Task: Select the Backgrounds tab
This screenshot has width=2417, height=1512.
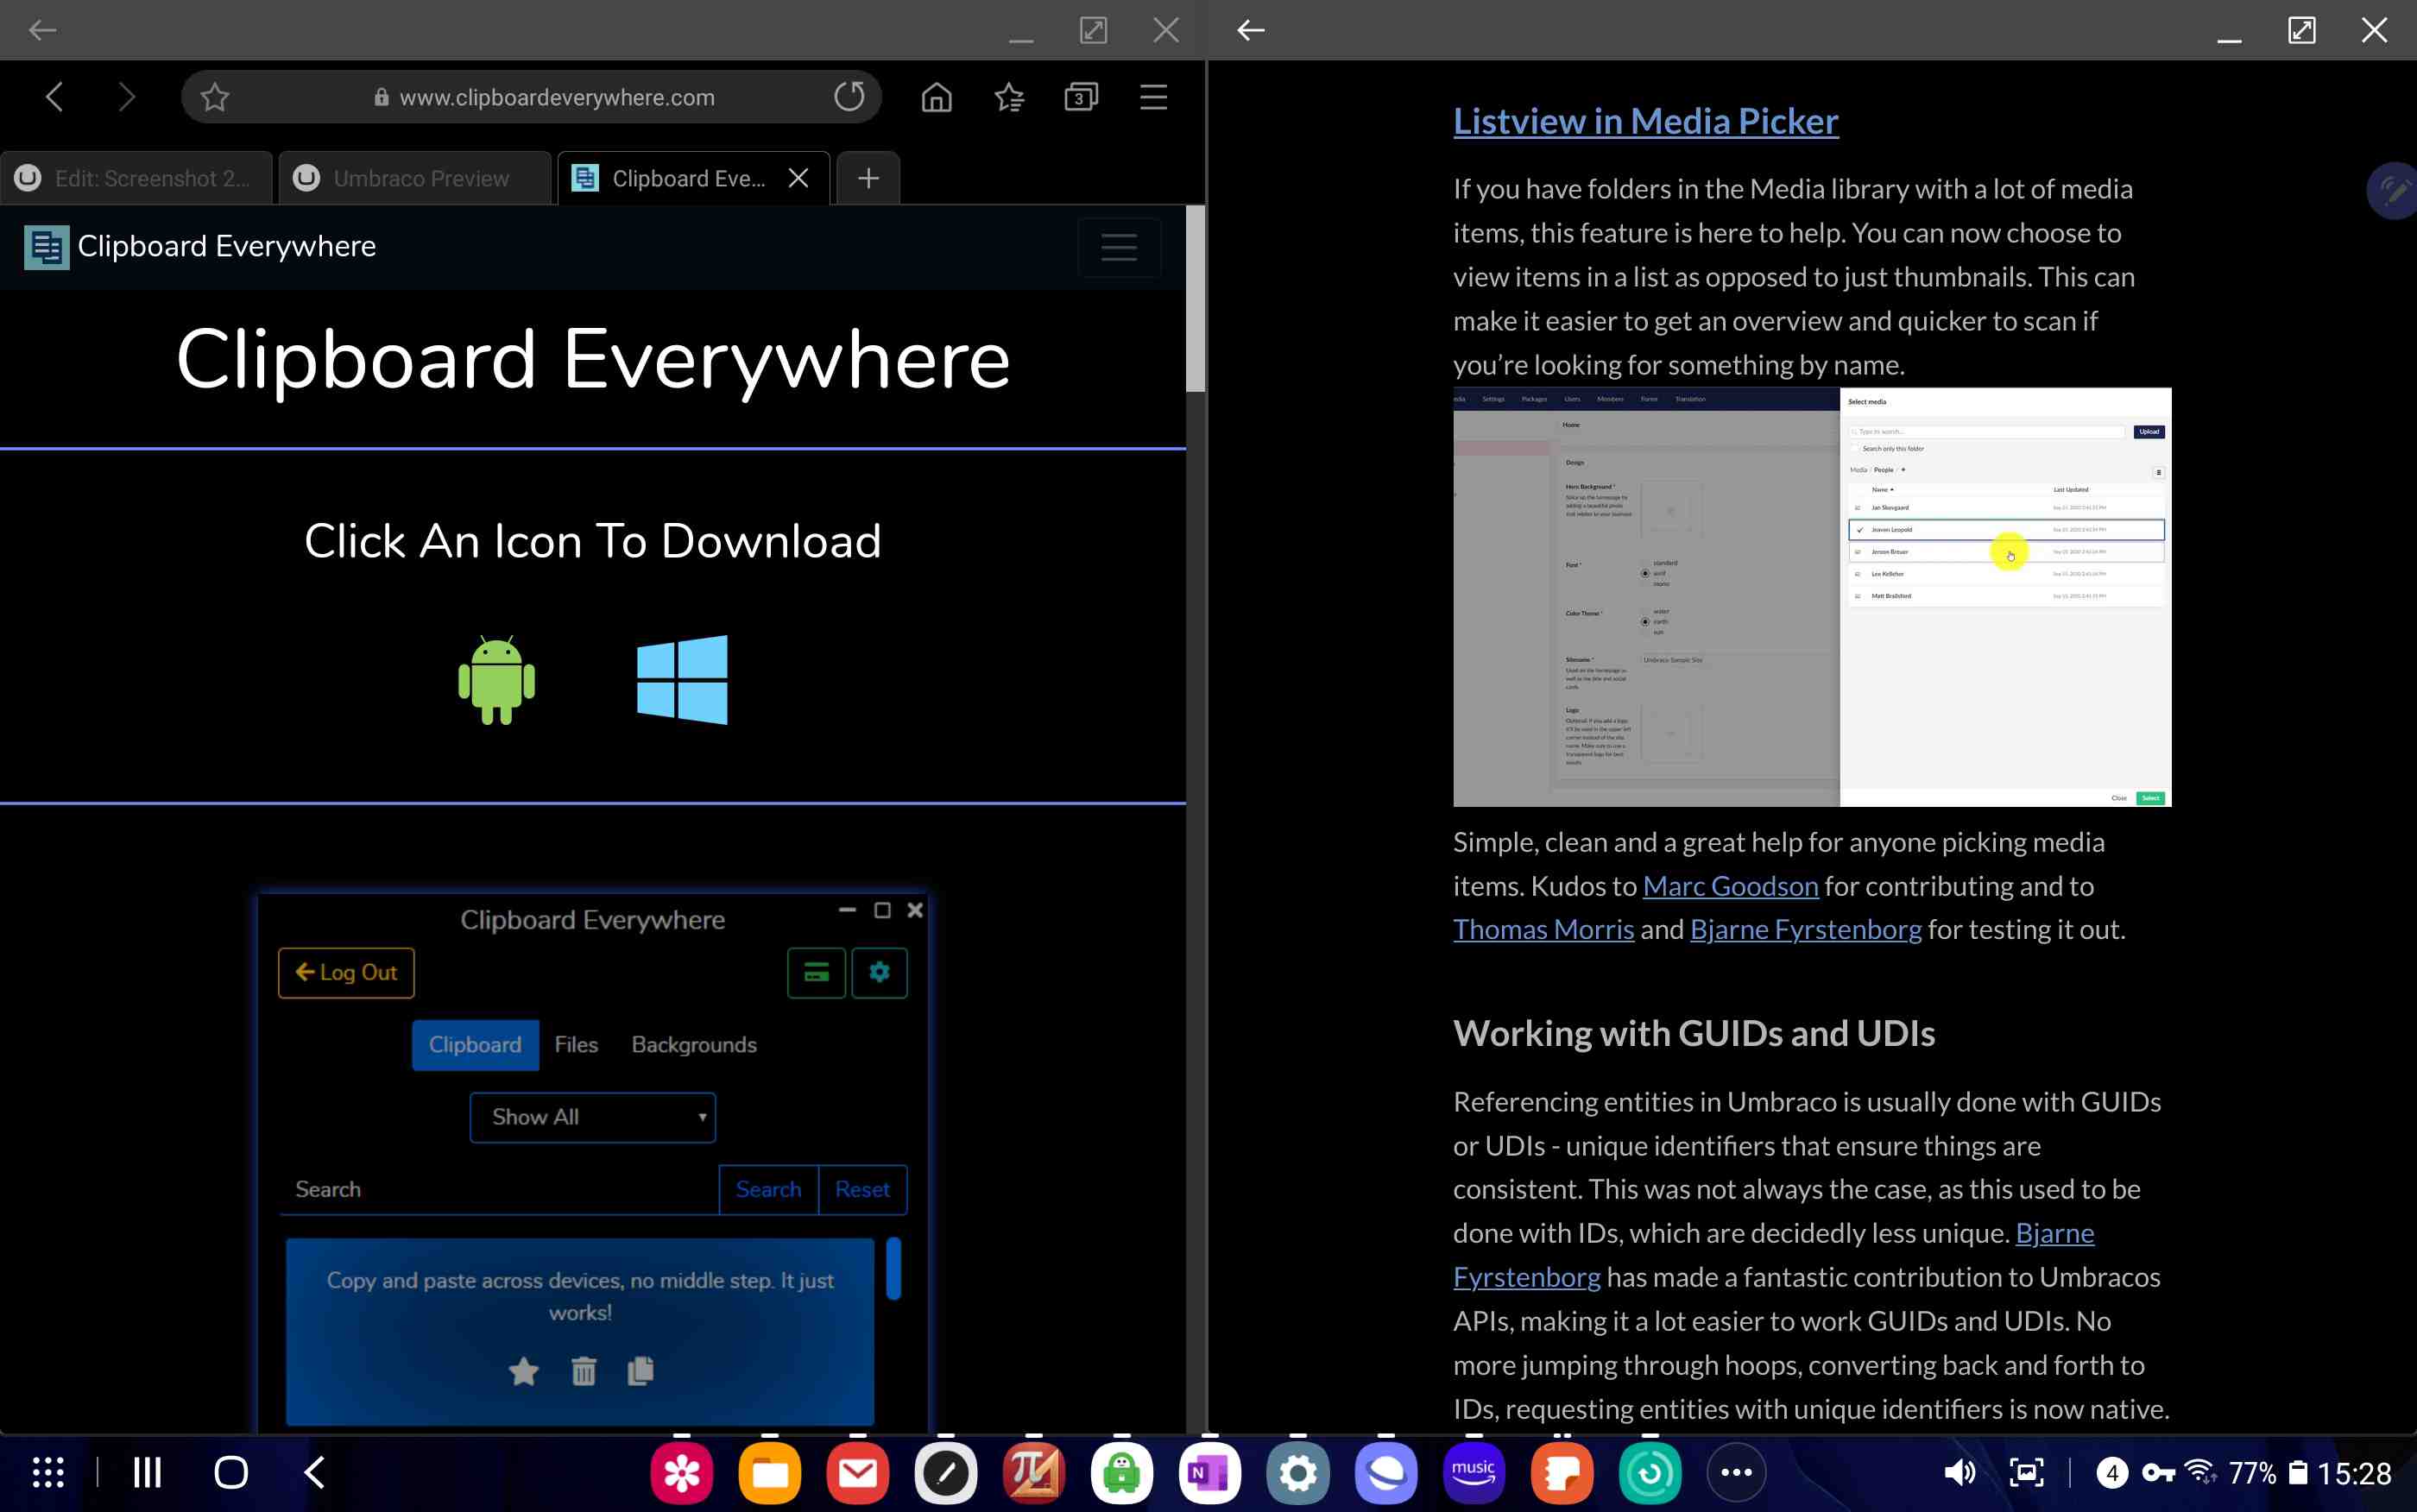Action: coord(694,1044)
